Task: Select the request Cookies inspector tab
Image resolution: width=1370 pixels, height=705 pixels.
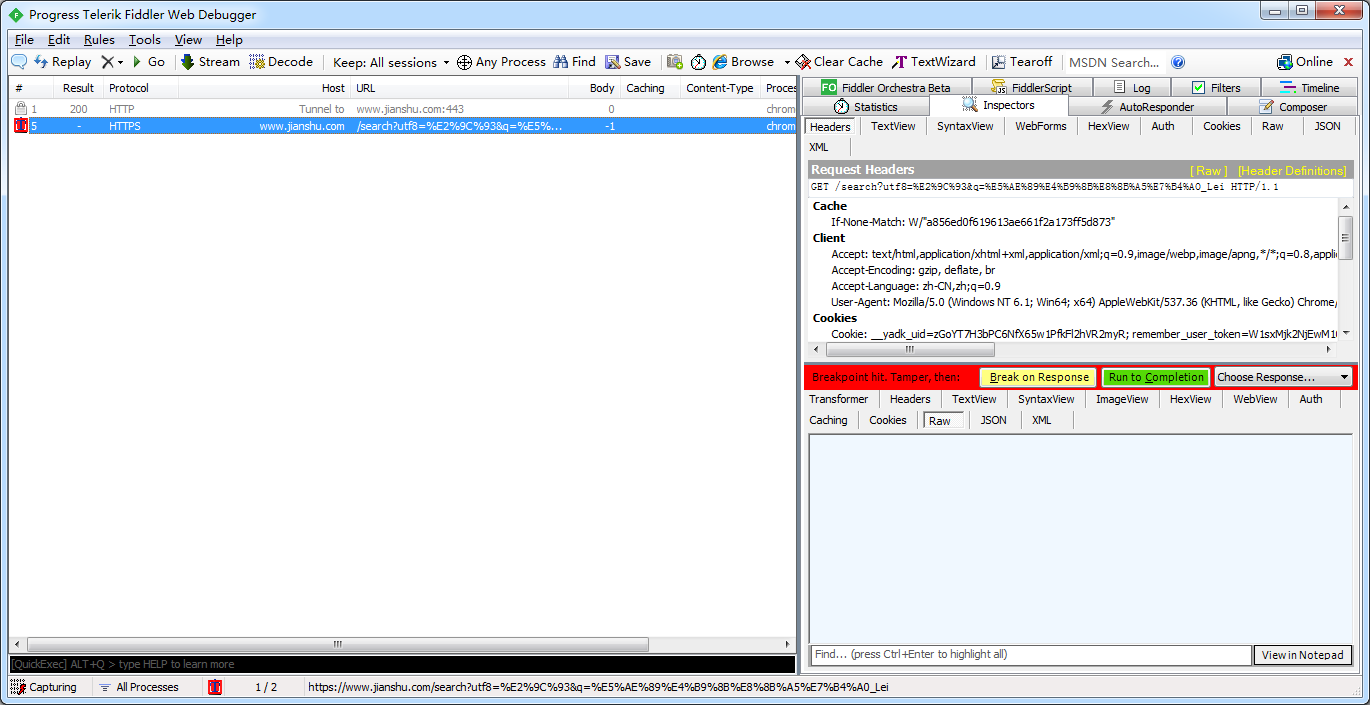Action: click(1222, 126)
